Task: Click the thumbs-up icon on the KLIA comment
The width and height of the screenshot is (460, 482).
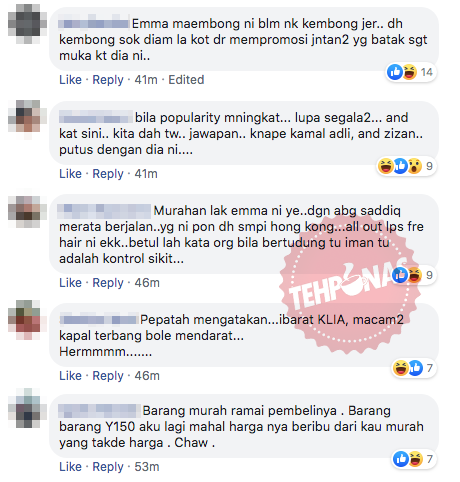Action: click(x=415, y=368)
